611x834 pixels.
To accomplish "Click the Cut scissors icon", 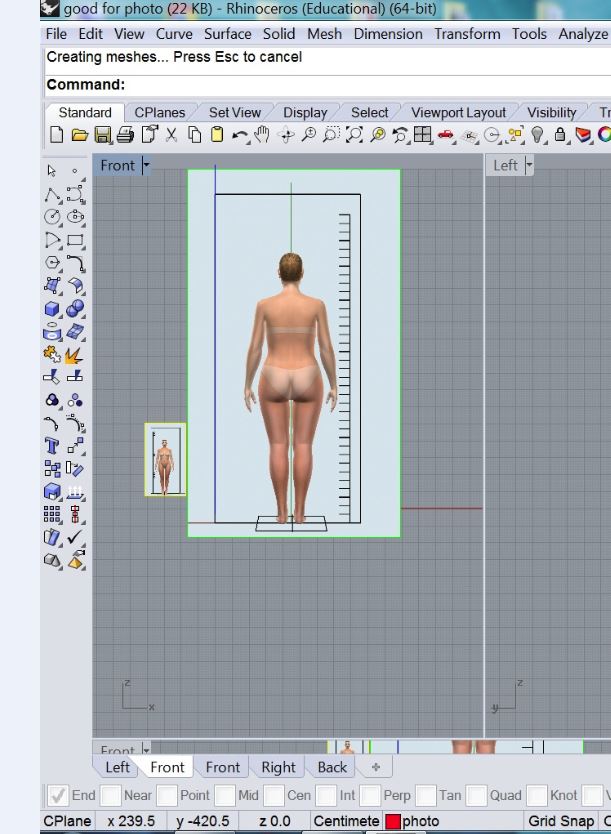I will [x=171, y=135].
